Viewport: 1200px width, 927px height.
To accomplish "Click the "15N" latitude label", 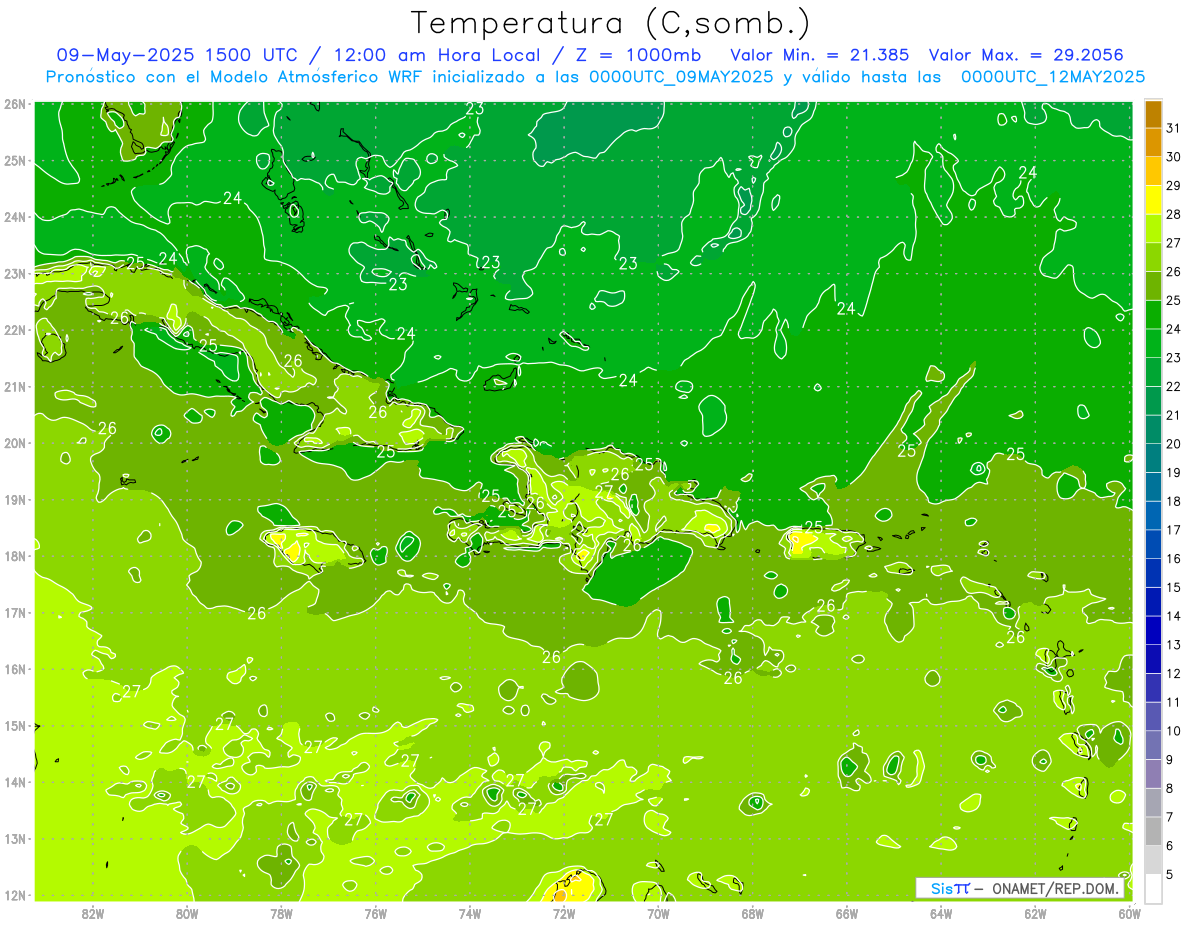I will tap(15, 726).
